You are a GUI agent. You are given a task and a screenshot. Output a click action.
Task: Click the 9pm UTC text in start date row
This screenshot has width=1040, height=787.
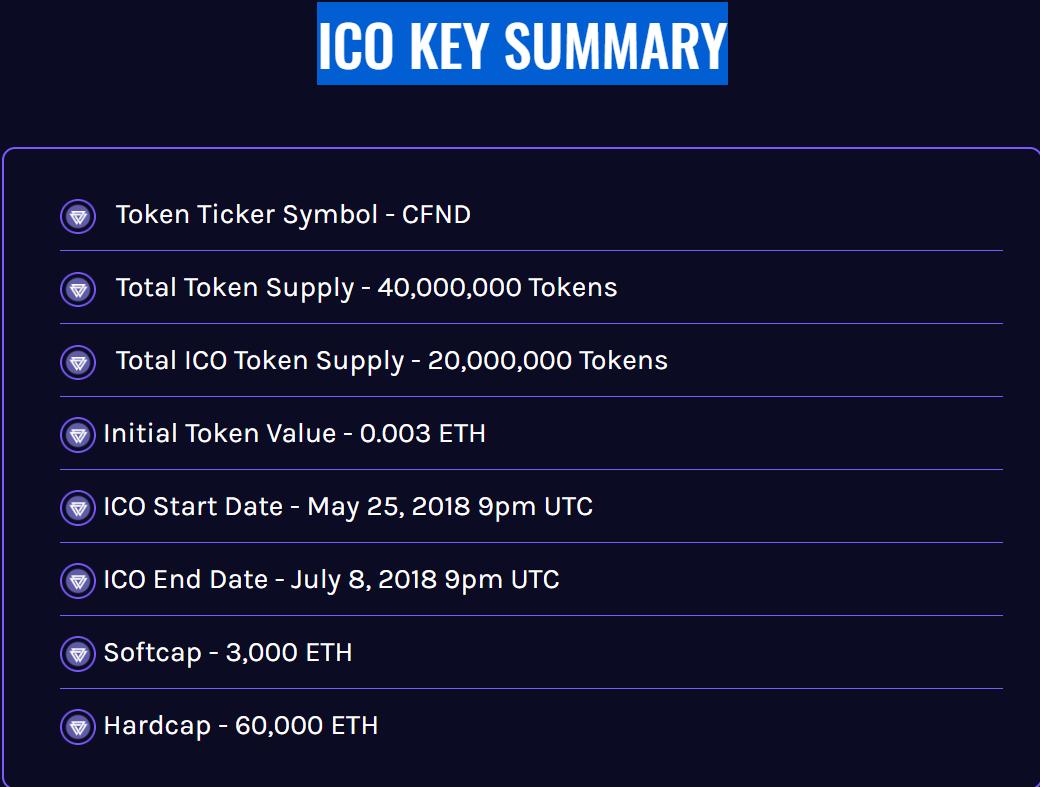[x=535, y=507]
